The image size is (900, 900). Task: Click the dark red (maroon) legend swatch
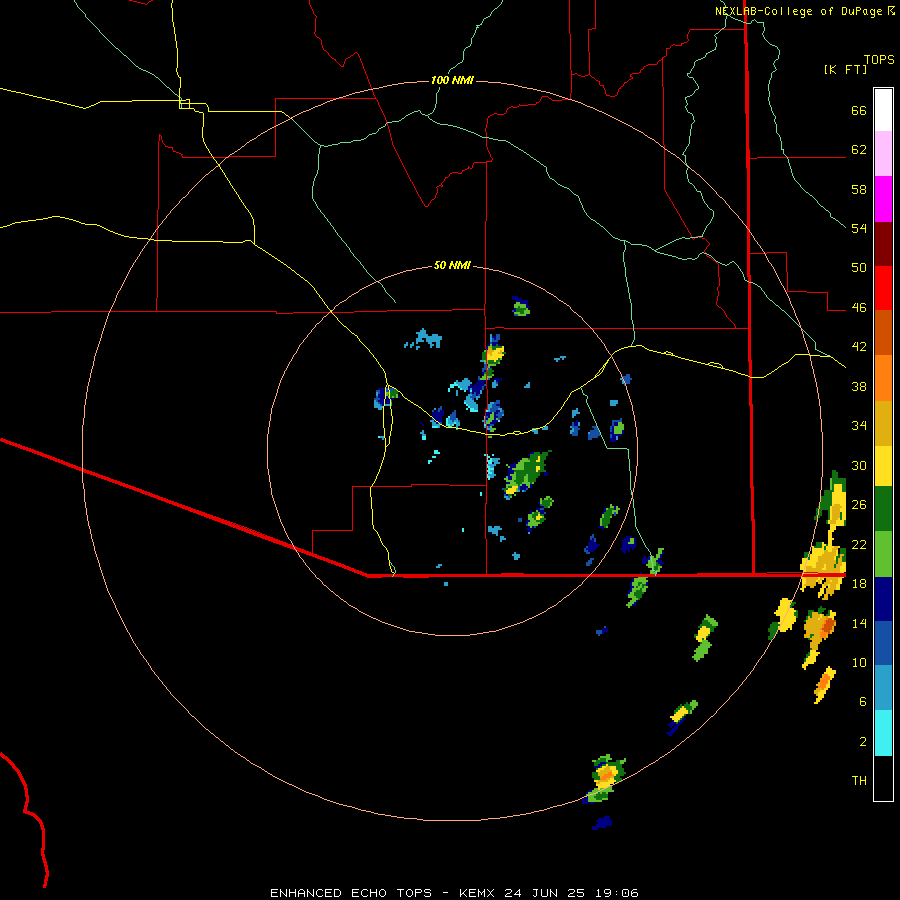[883, 243]
